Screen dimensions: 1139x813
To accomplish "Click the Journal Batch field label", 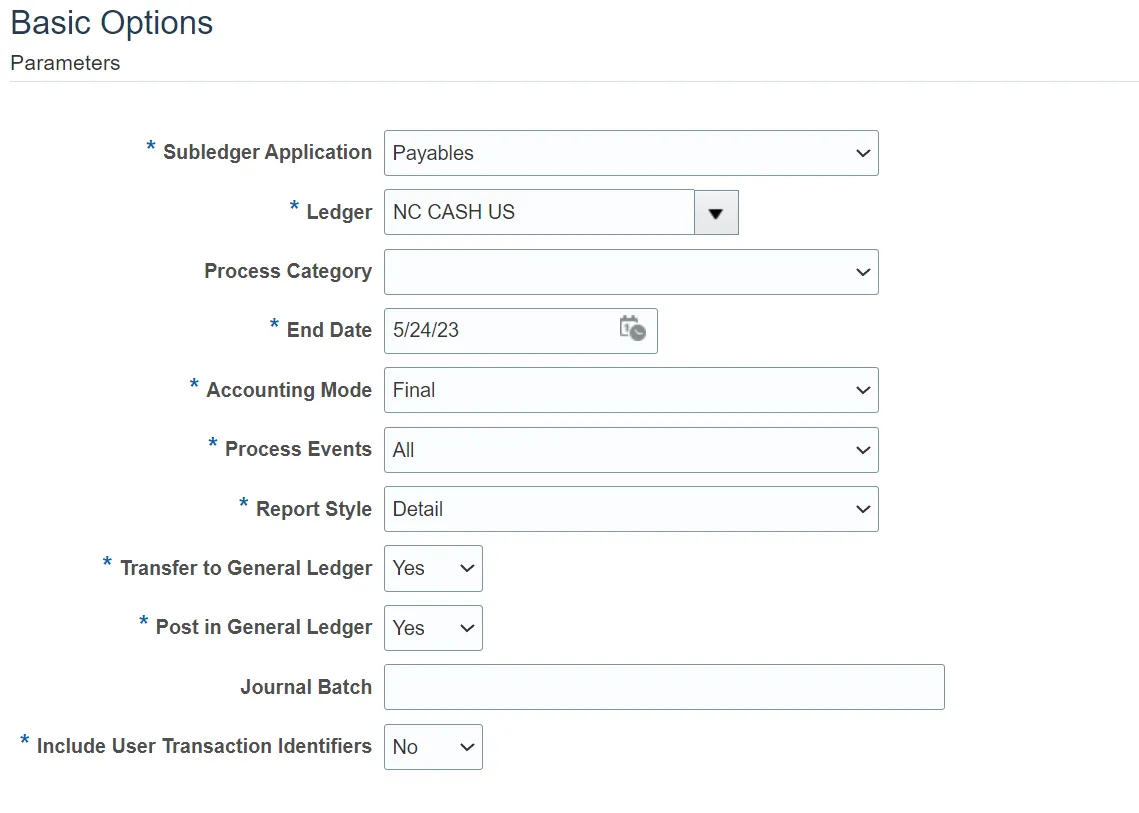I will point(306,687).
